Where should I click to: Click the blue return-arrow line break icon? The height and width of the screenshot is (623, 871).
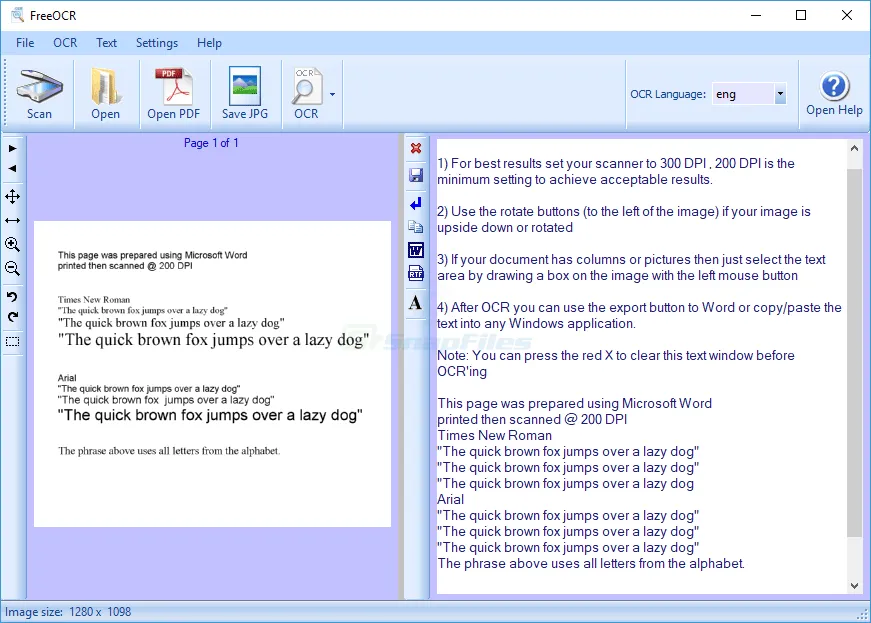click(416, 204)
